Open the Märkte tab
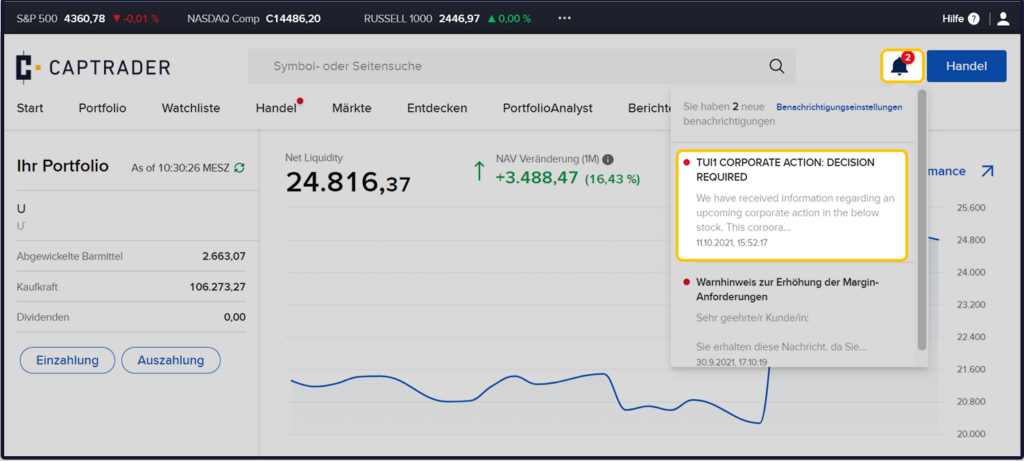The image size is (1024, 461). tap(351, 108)
